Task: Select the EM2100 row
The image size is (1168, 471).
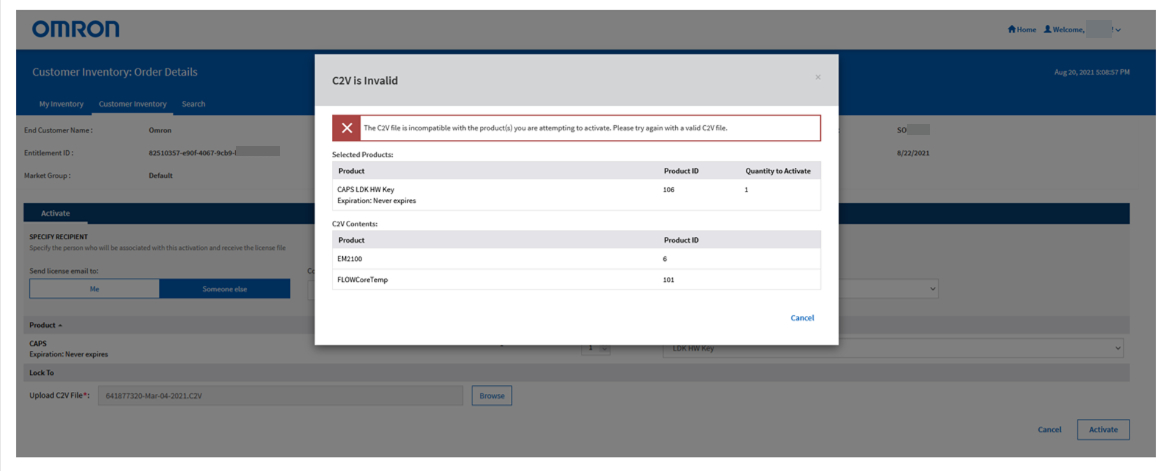Action: tap(577, 259)
